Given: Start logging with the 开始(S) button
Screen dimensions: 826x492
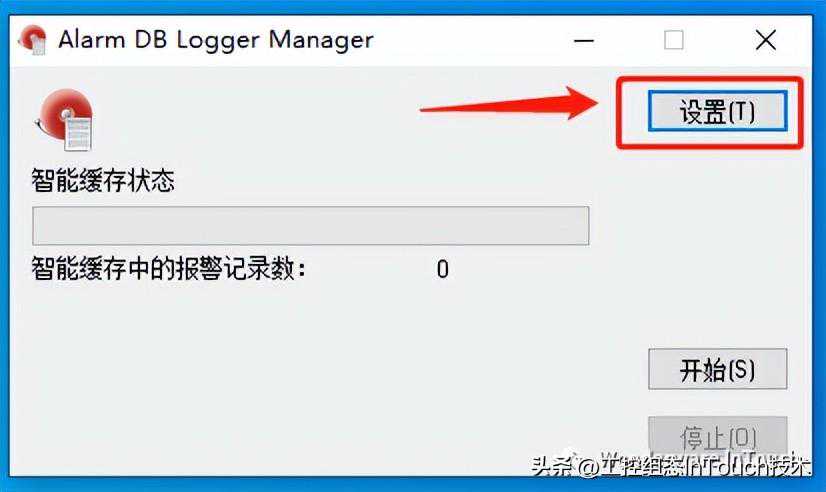Looking at the screenshot, I should point(717,369).
